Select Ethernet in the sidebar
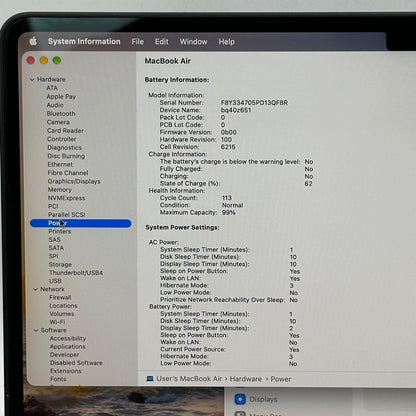The height and width of the screenshot is (416, 416). (x=60, y=164)
